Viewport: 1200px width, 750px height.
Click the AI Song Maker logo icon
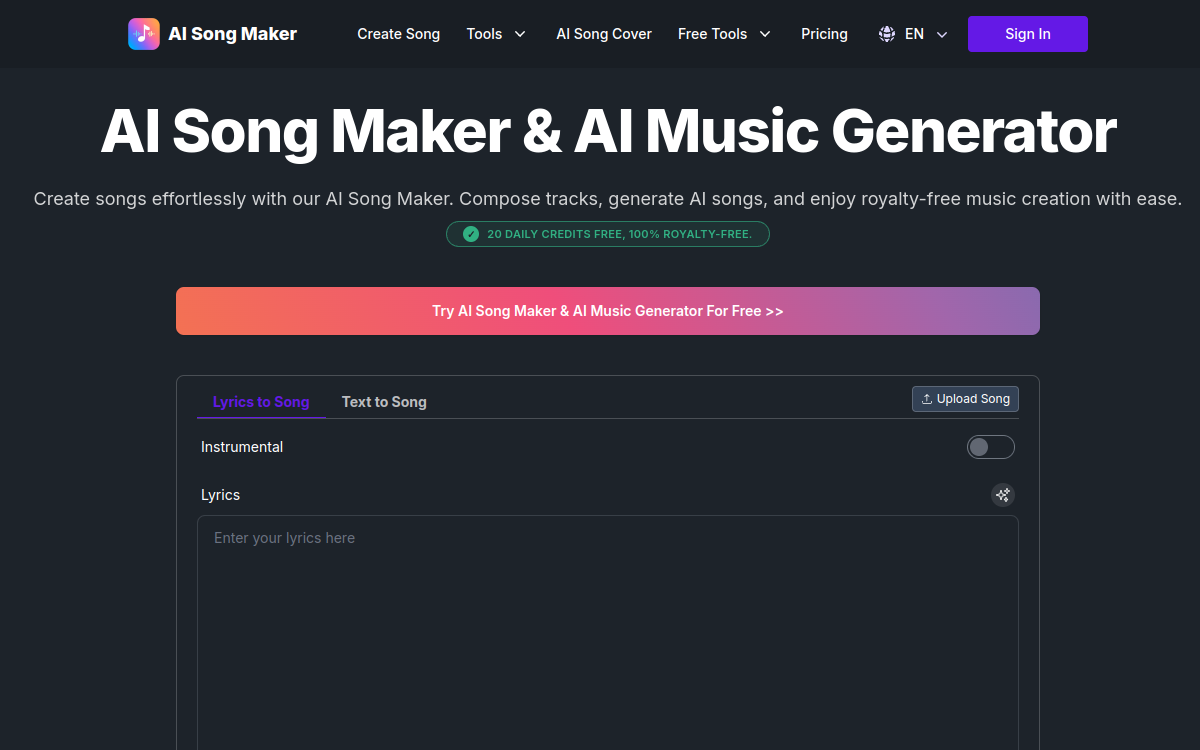pos(144,34)
